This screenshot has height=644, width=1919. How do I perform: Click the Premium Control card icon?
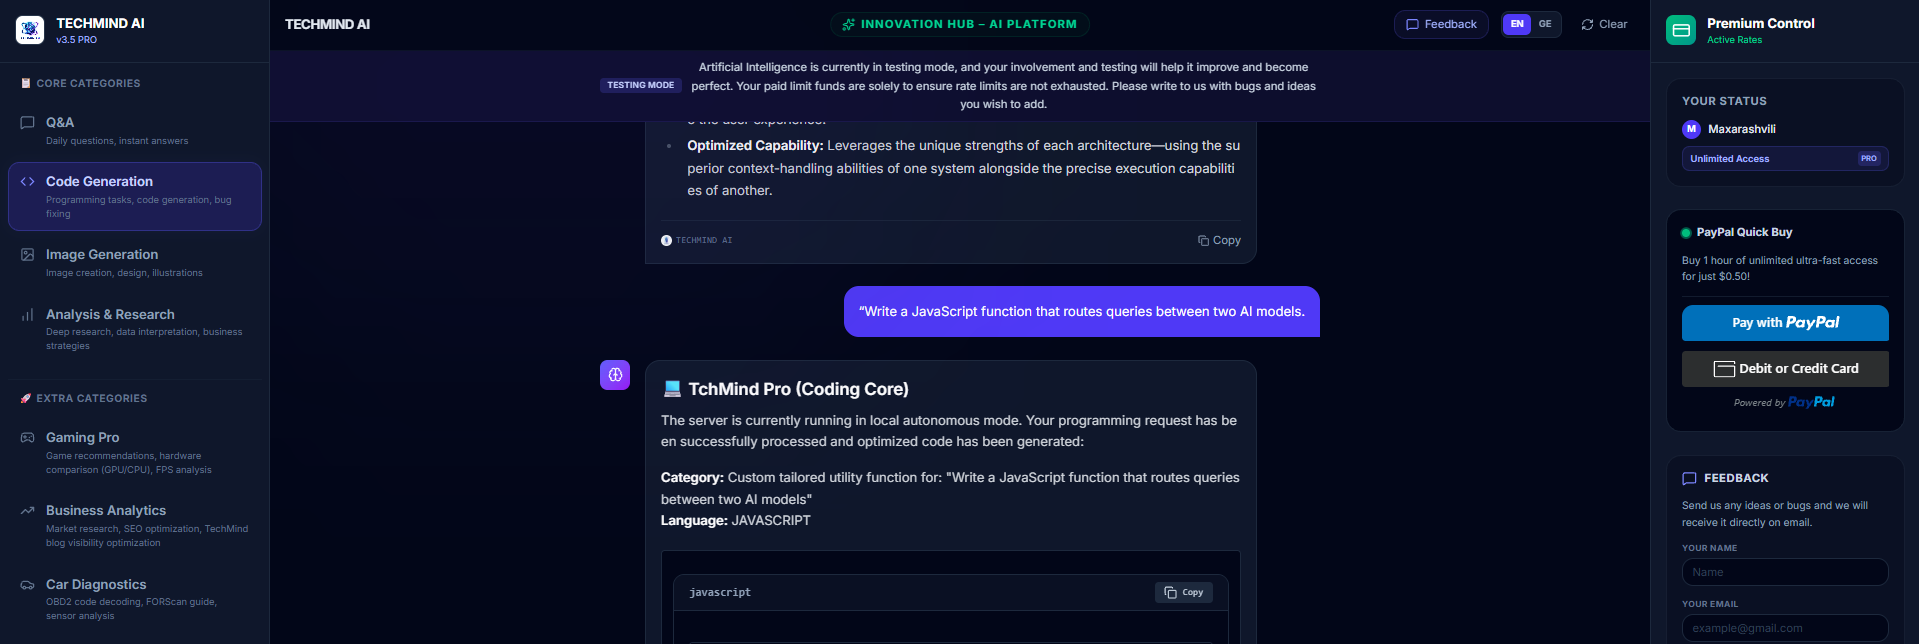[1681, 30]
